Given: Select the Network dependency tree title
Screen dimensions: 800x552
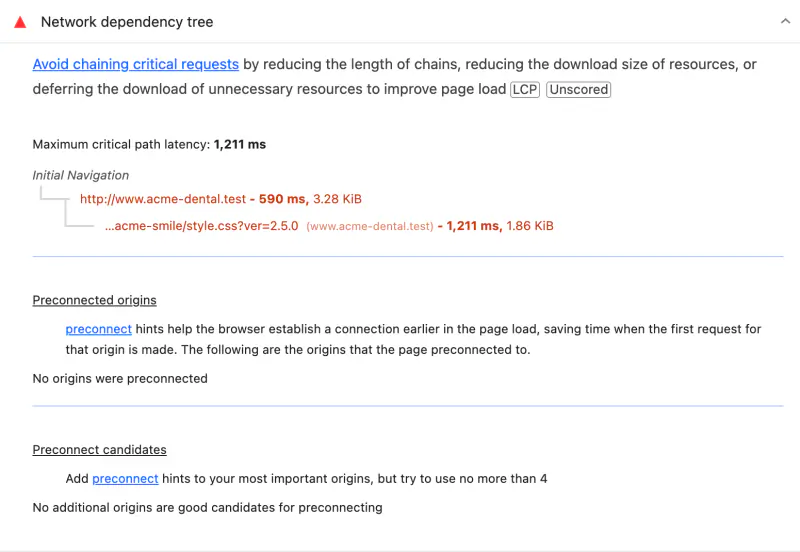Looking at the screenshot, I should (127, 22).
